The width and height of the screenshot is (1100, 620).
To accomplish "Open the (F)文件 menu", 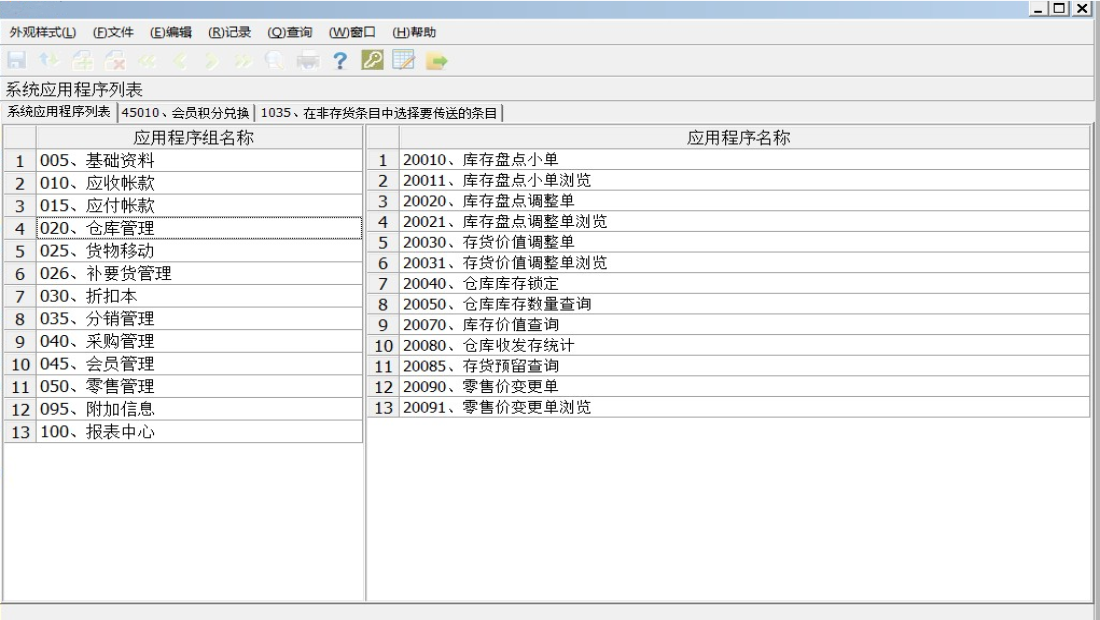I will [113, 32].
